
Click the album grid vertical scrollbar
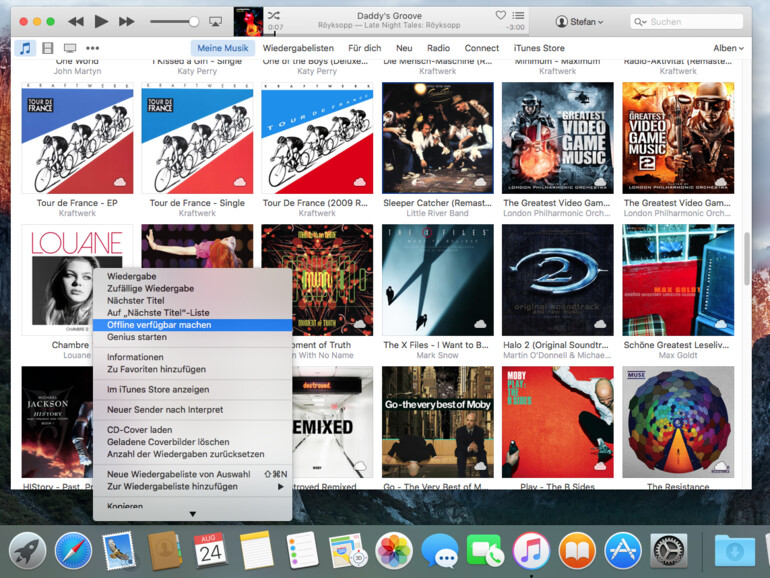(x=747, y=259)
